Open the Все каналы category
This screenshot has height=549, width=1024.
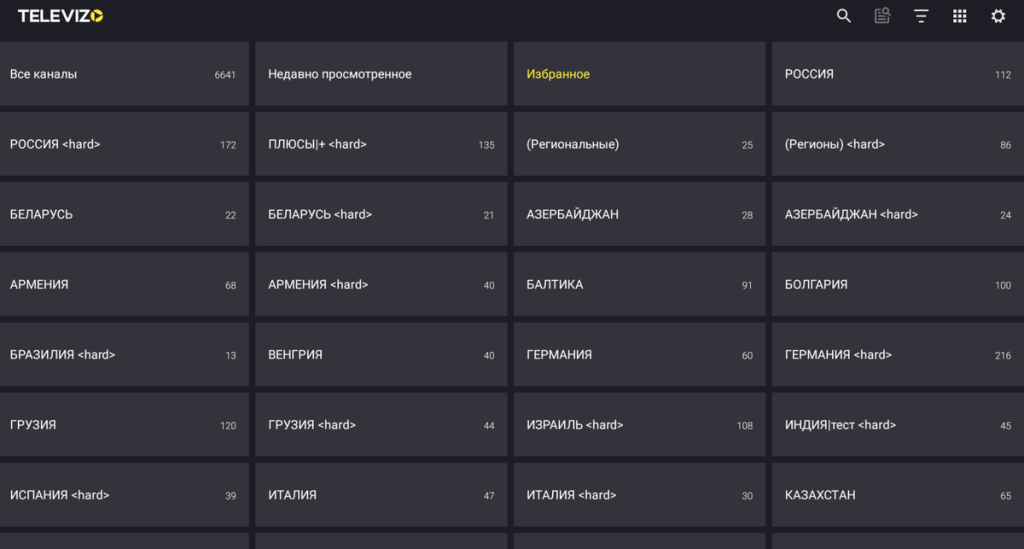pyautogui.click(x=124, y=74)
